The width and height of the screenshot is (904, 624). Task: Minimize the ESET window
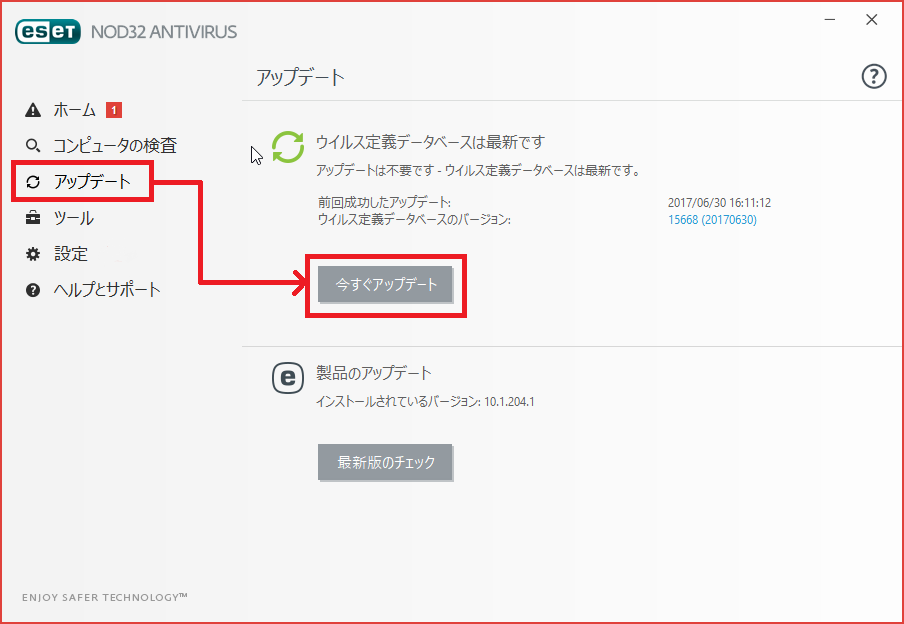830,20
